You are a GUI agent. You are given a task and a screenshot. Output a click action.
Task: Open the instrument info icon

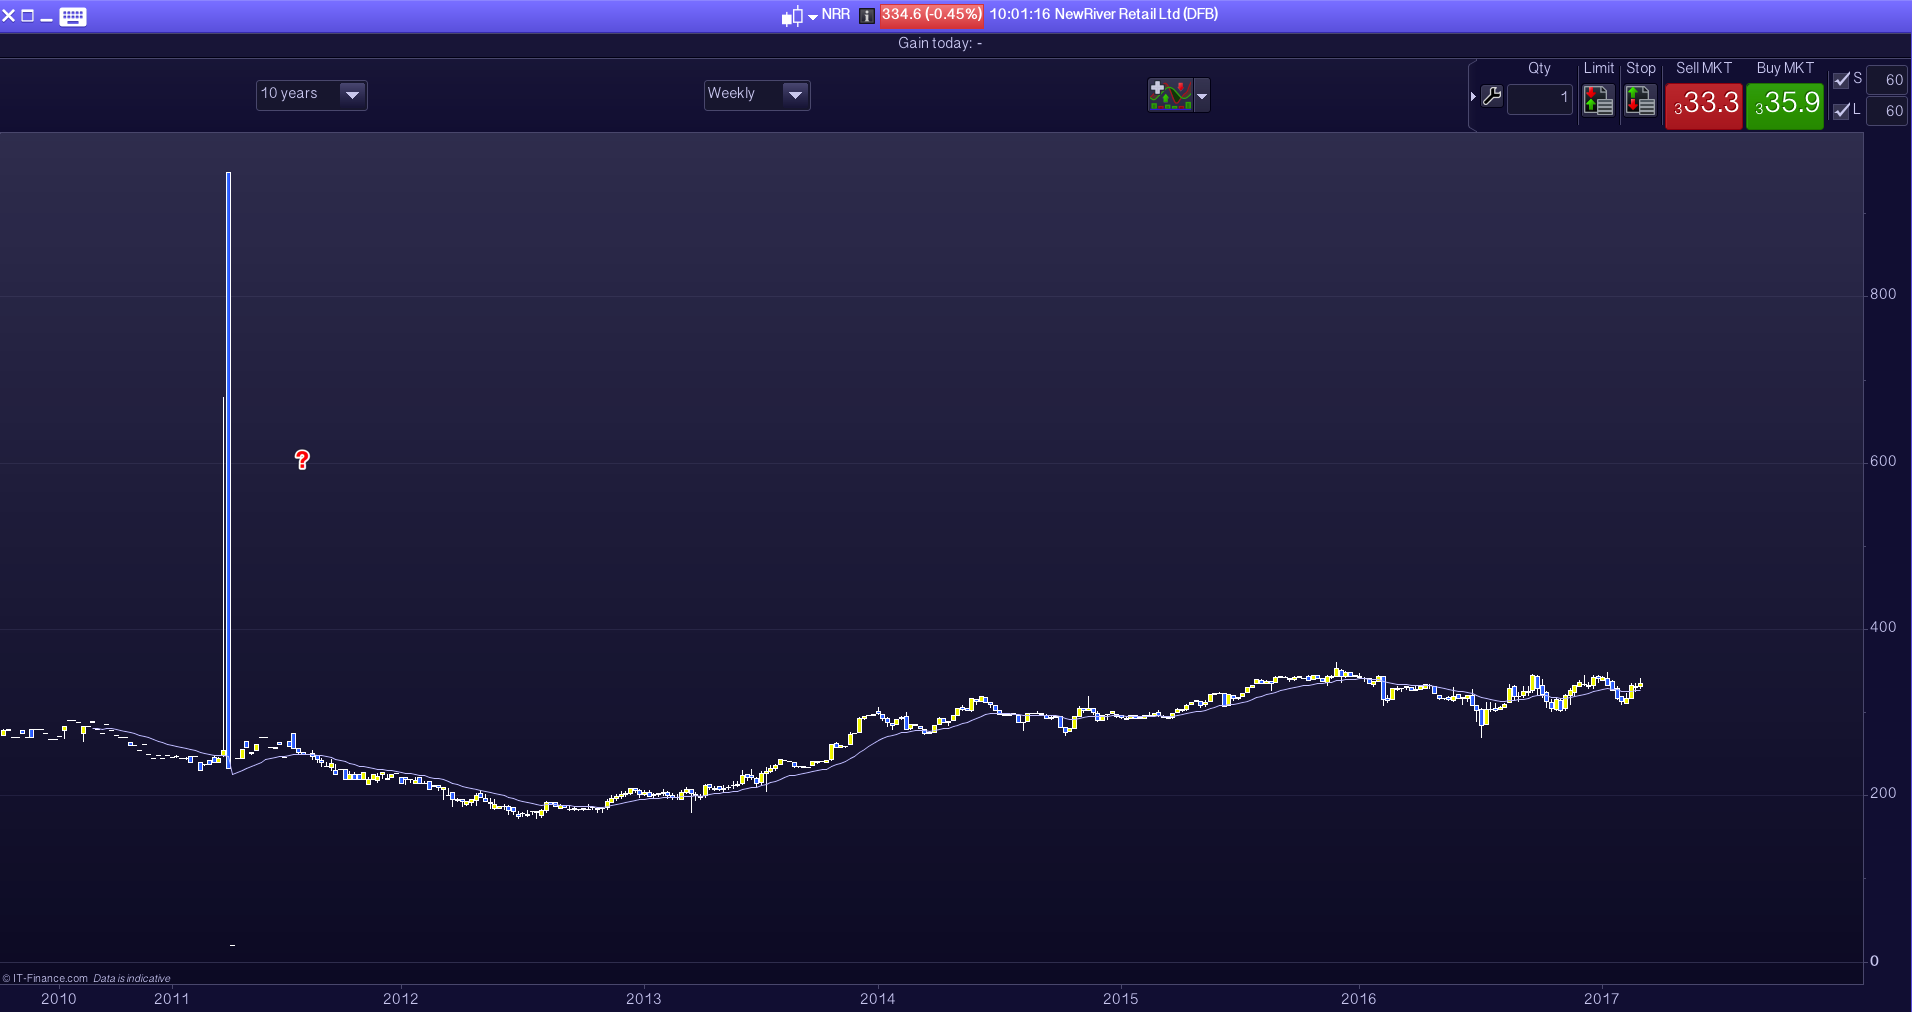point(867,16)
